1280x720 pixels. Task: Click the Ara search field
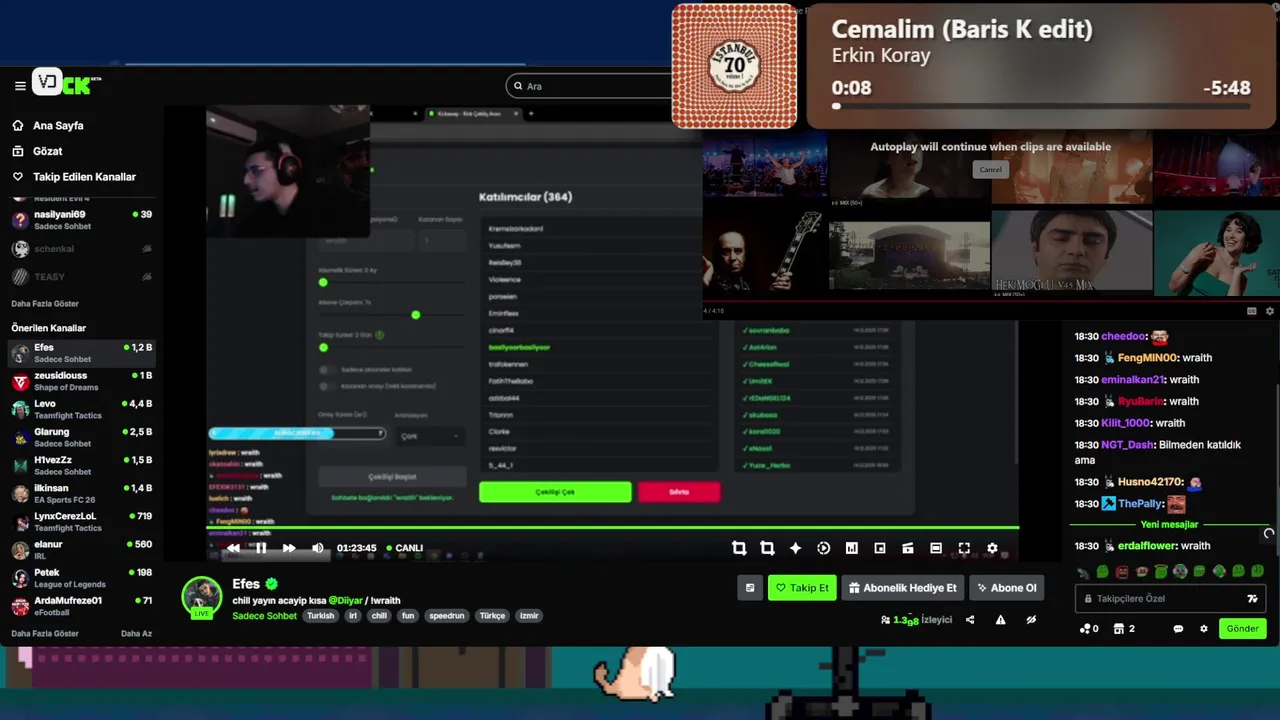point(590,86)
